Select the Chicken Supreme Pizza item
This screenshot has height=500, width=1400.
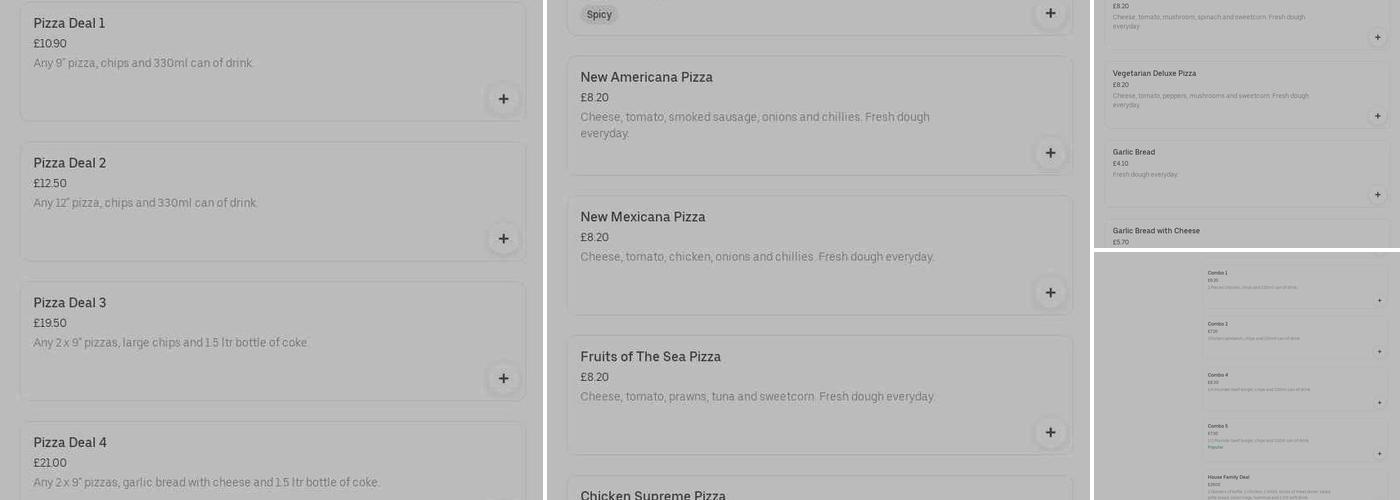[653, 495]
